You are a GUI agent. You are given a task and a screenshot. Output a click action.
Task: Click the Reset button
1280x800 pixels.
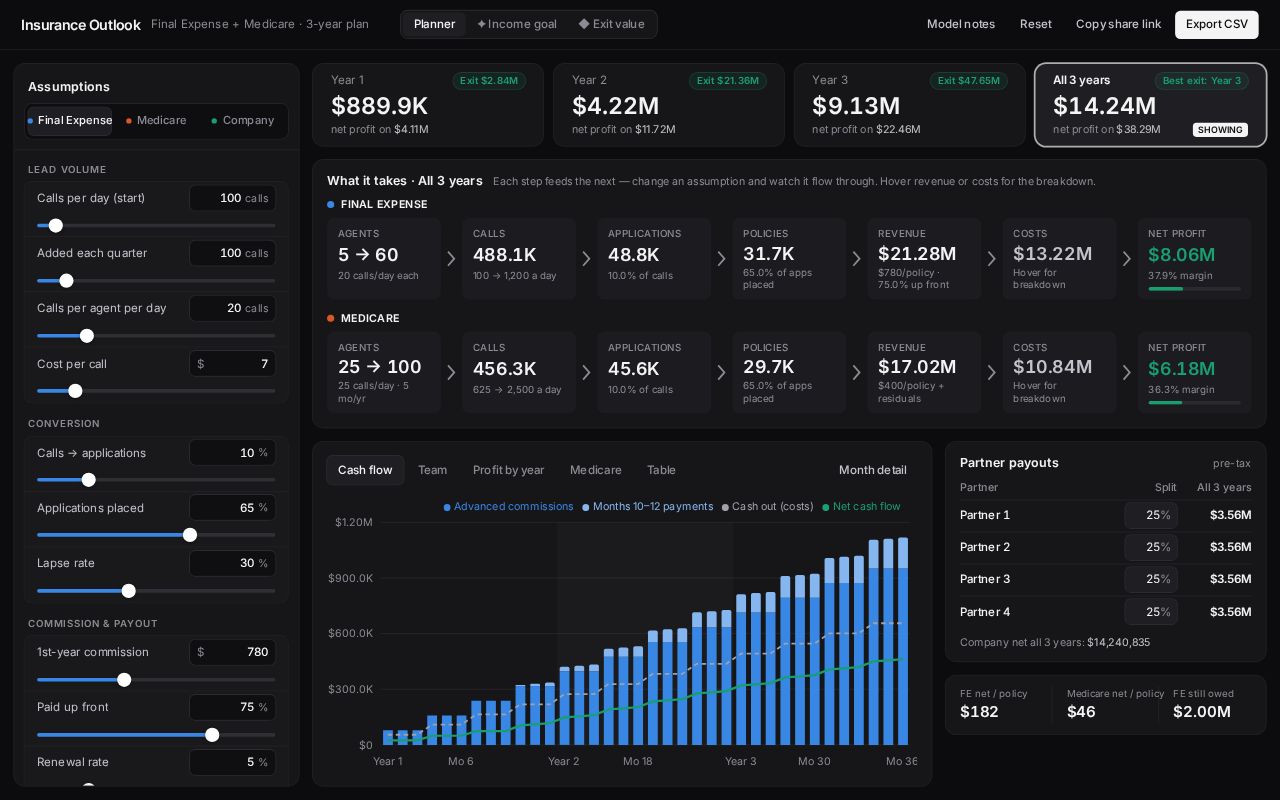pos(1036,24)
